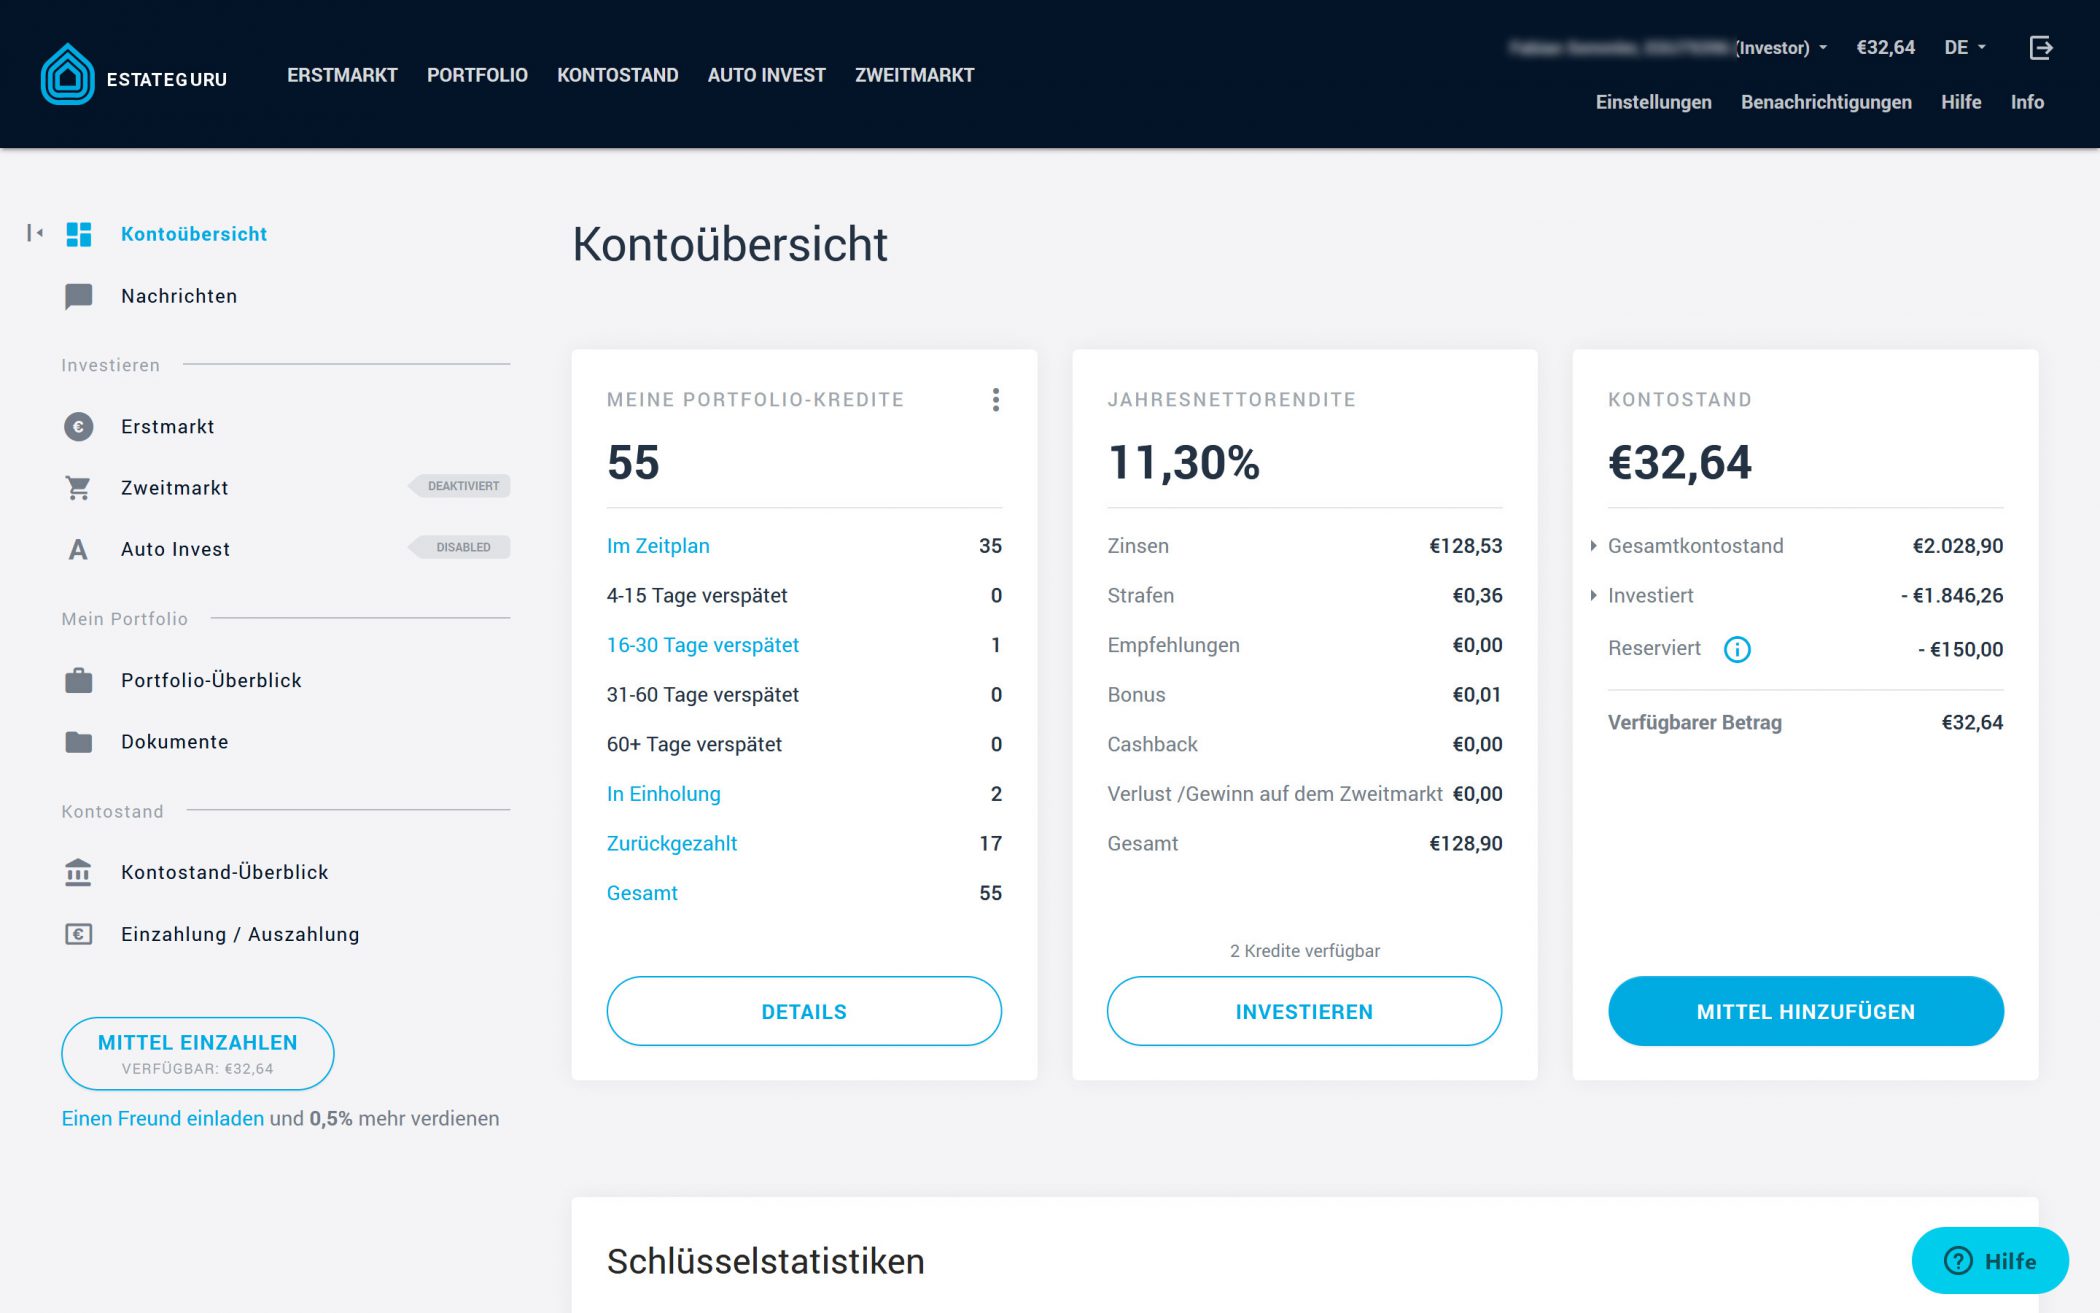Open Nachrichten via the chat bubble icon
This screenshot has width=2100, height=1313.
click(x=76, y=295)
